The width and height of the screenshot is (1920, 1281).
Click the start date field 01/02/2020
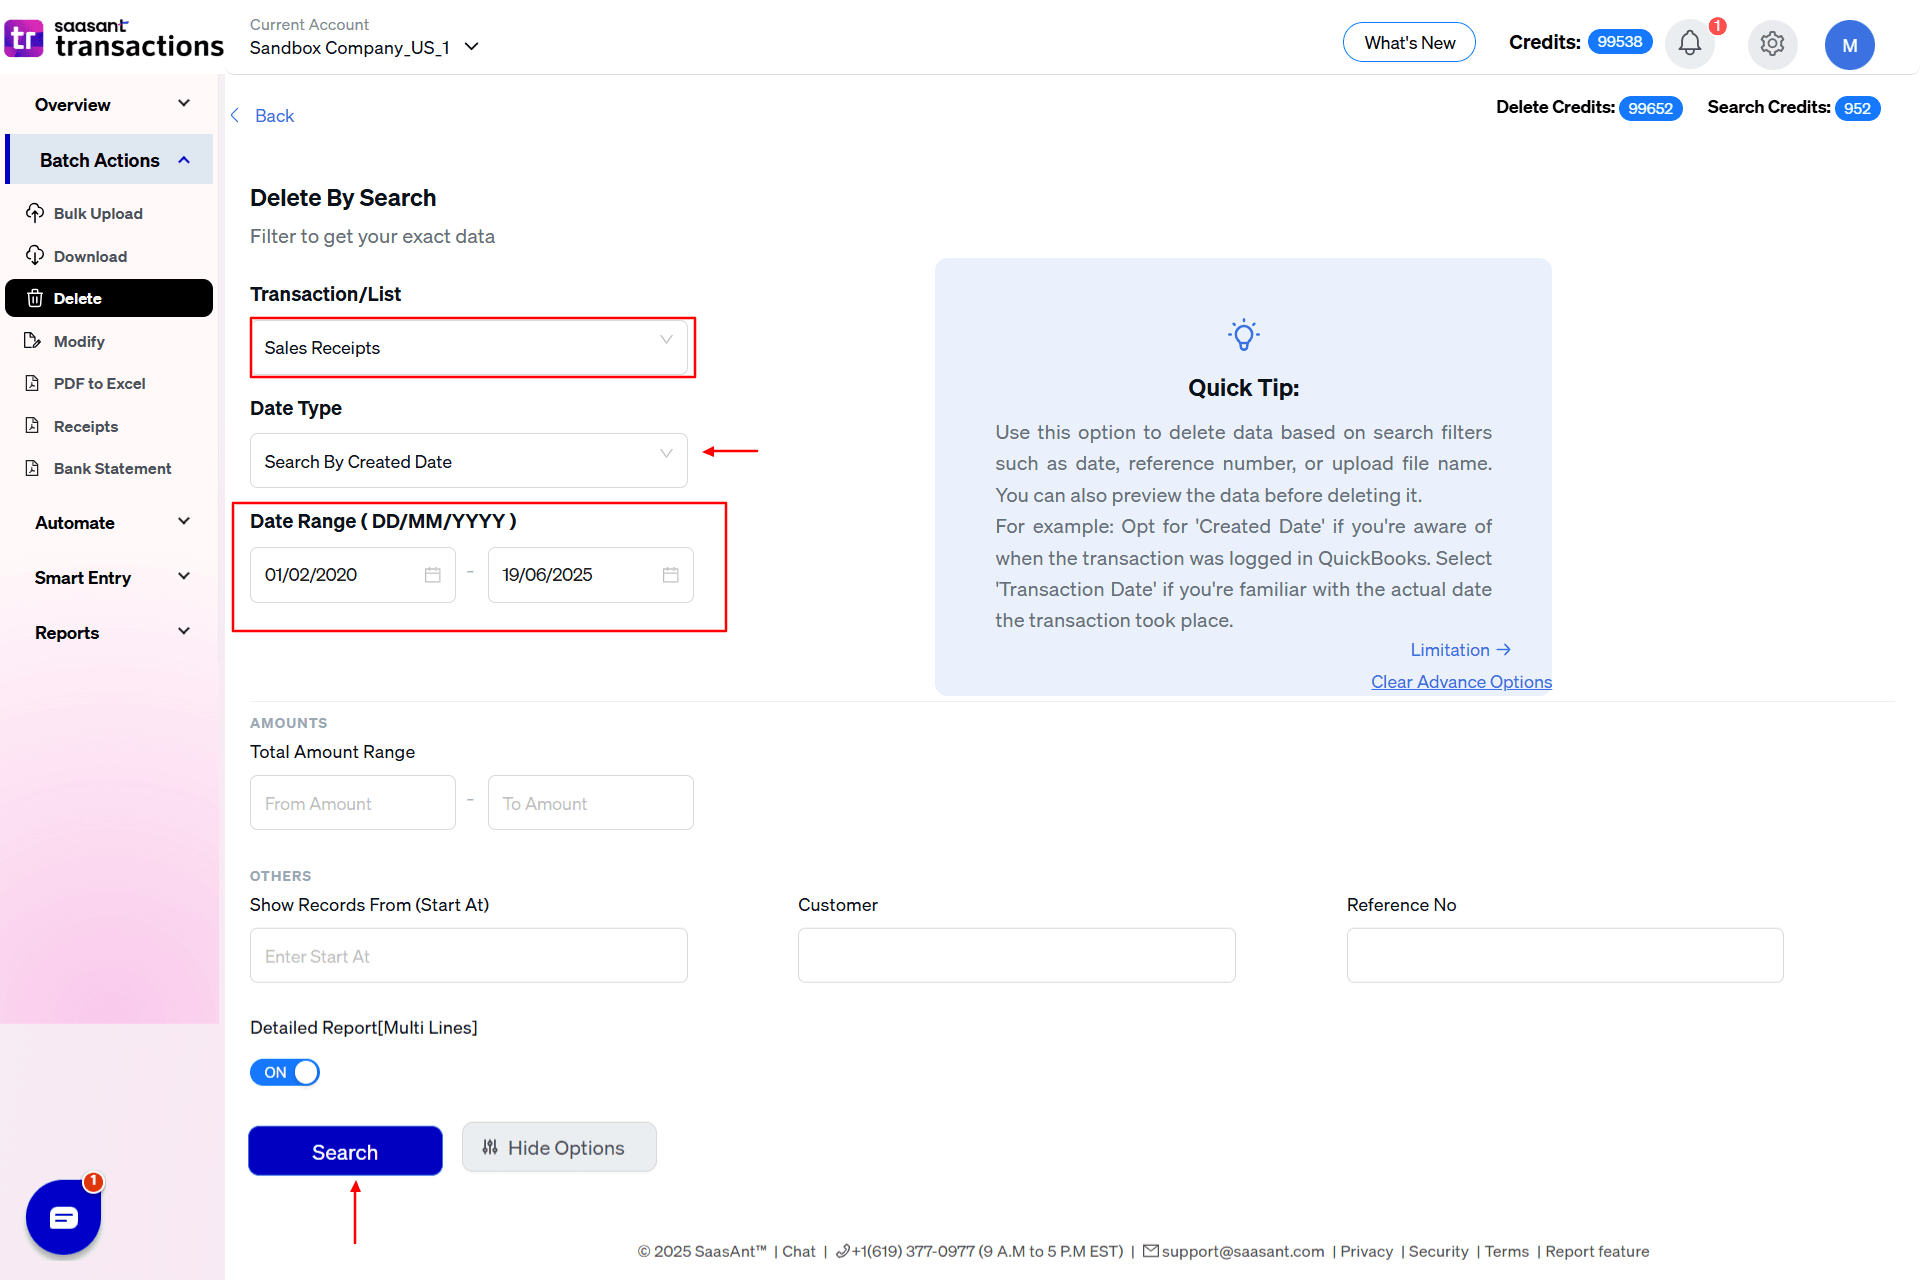point(353,575)
